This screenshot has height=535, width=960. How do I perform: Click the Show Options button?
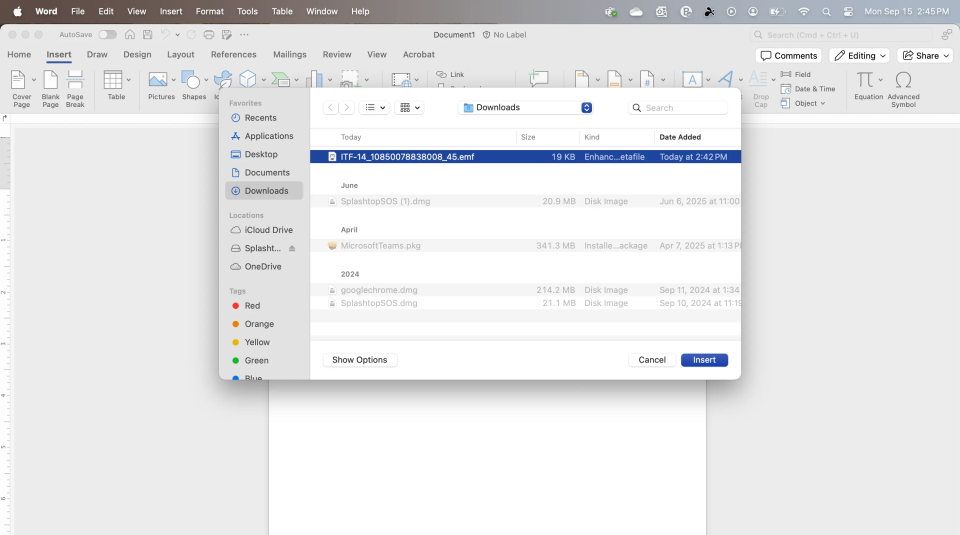click(x=360, y=360)
